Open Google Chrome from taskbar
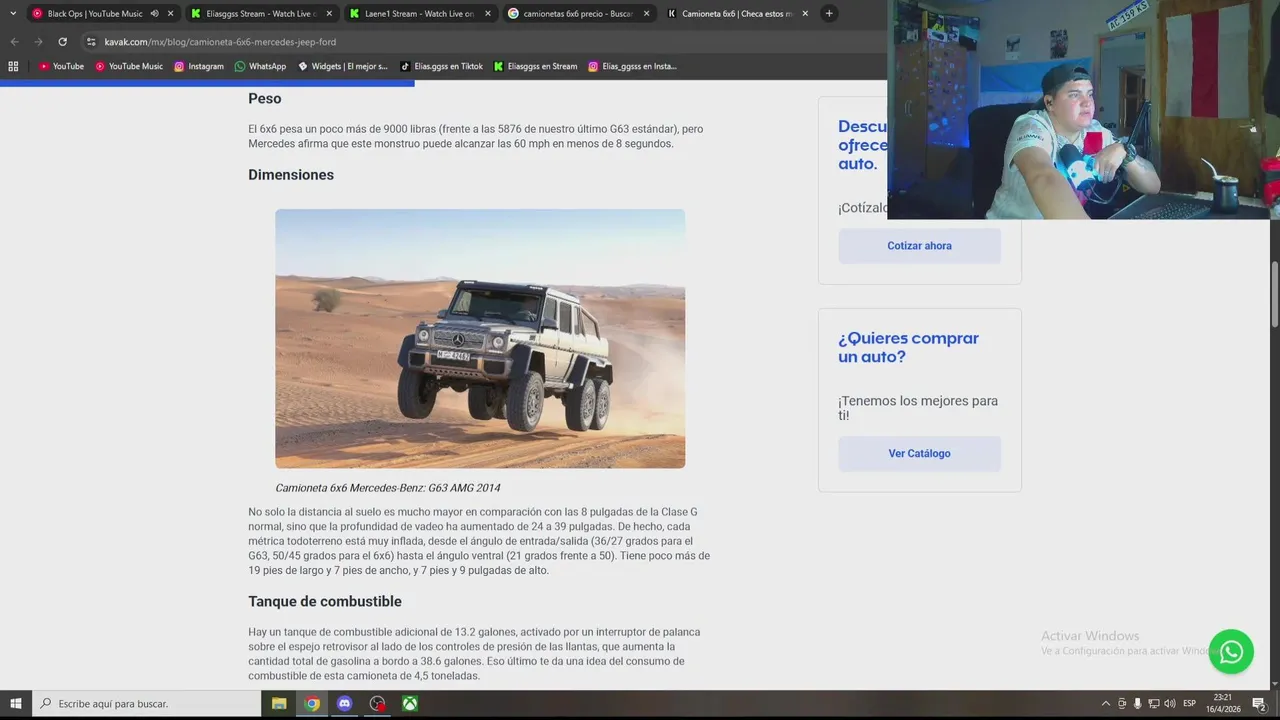 click(x=312, y=704)
